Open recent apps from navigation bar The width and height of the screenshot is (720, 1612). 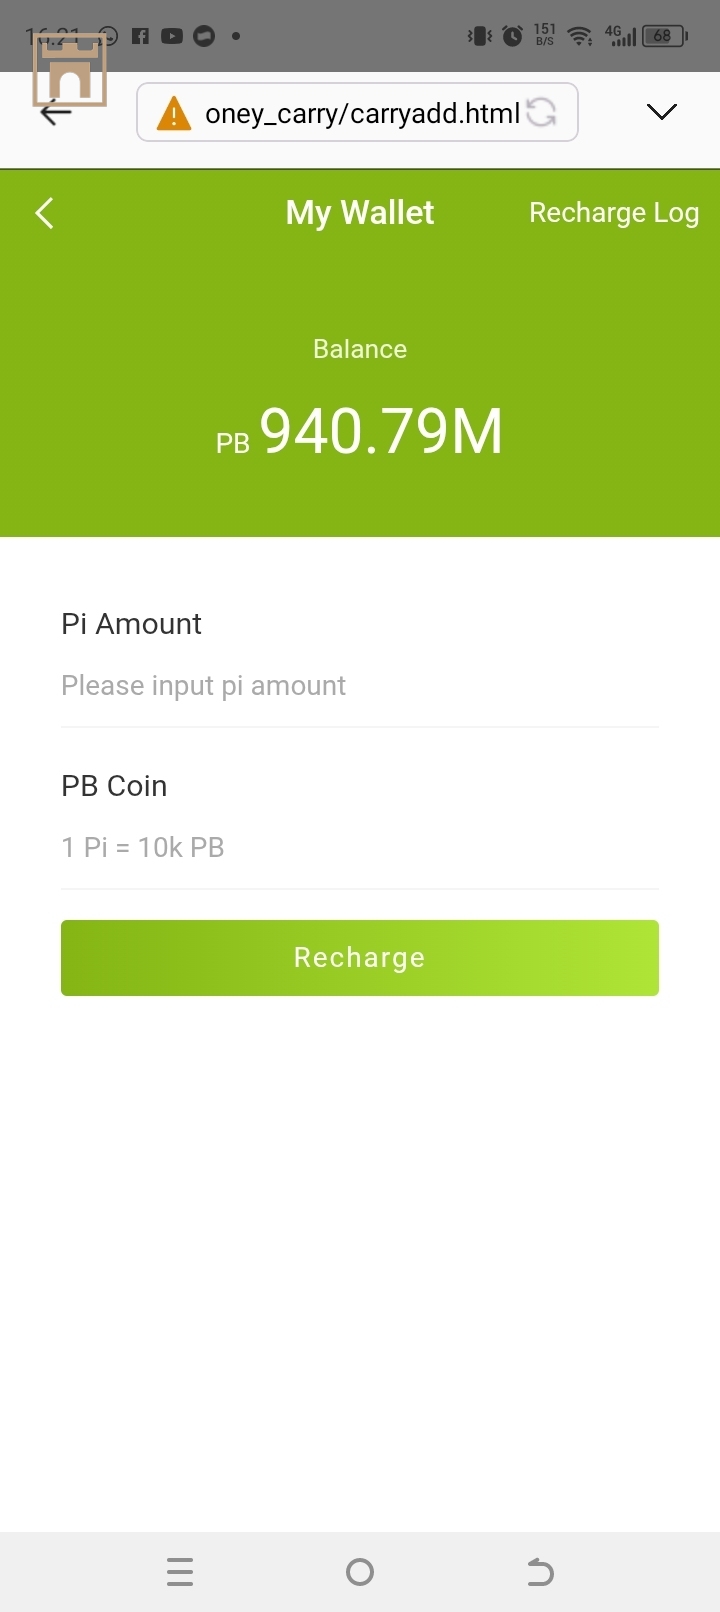(180, 1572)
